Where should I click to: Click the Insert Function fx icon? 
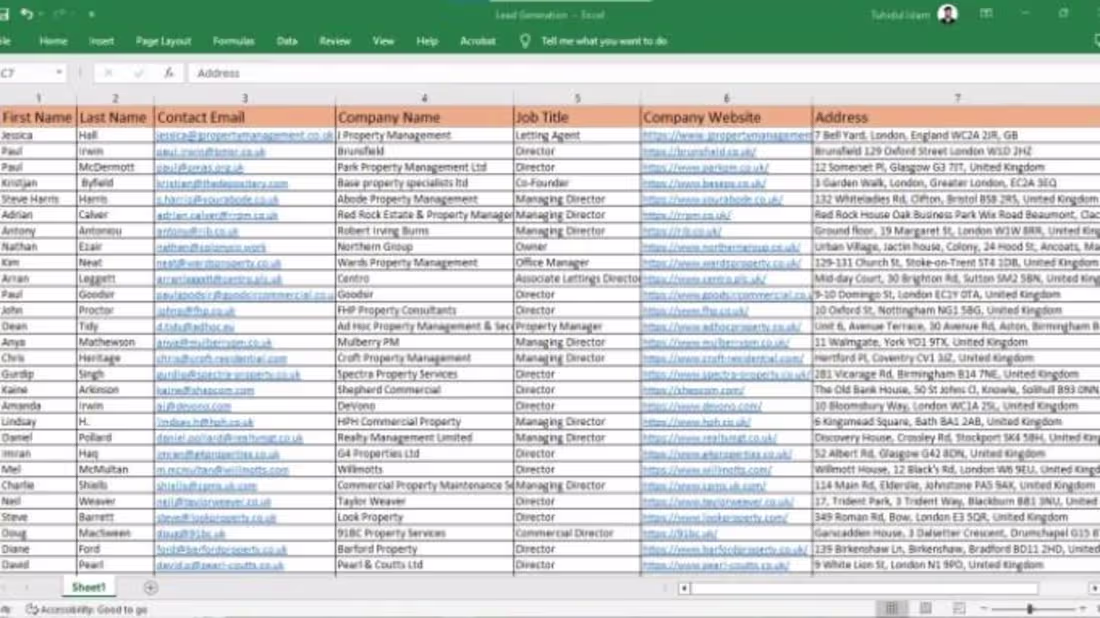click(168, 73)
